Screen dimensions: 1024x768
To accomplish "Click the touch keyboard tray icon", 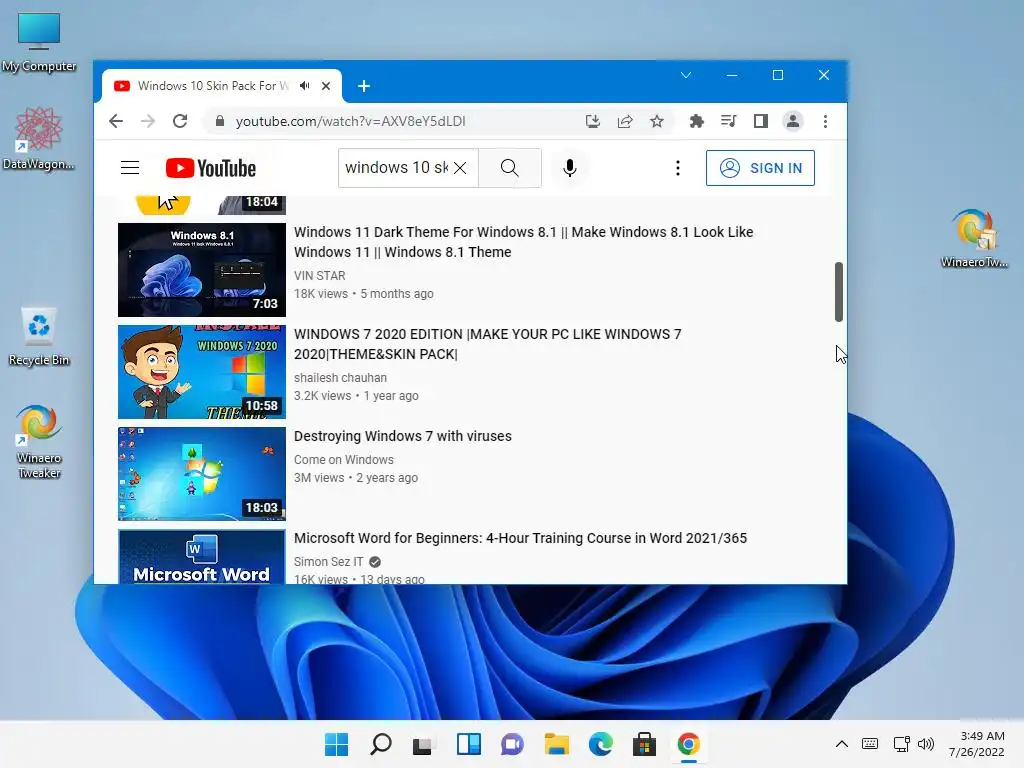I will (870, 744).
